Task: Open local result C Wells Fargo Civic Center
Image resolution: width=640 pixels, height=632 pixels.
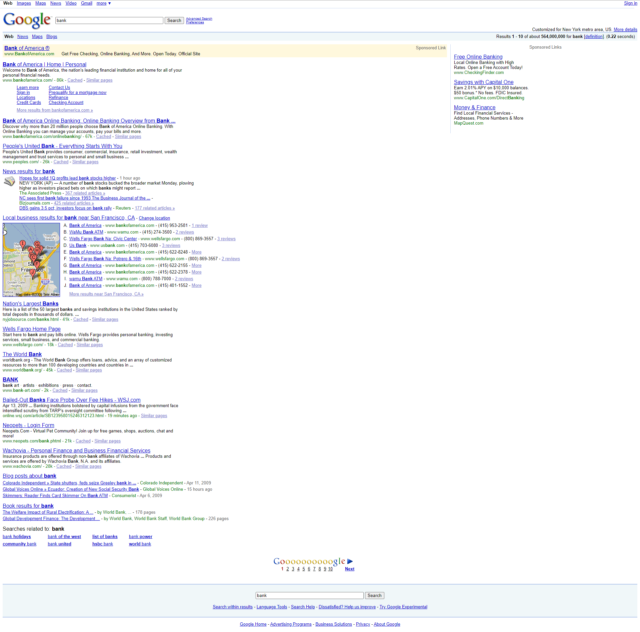Action: (x=103, y=239)
